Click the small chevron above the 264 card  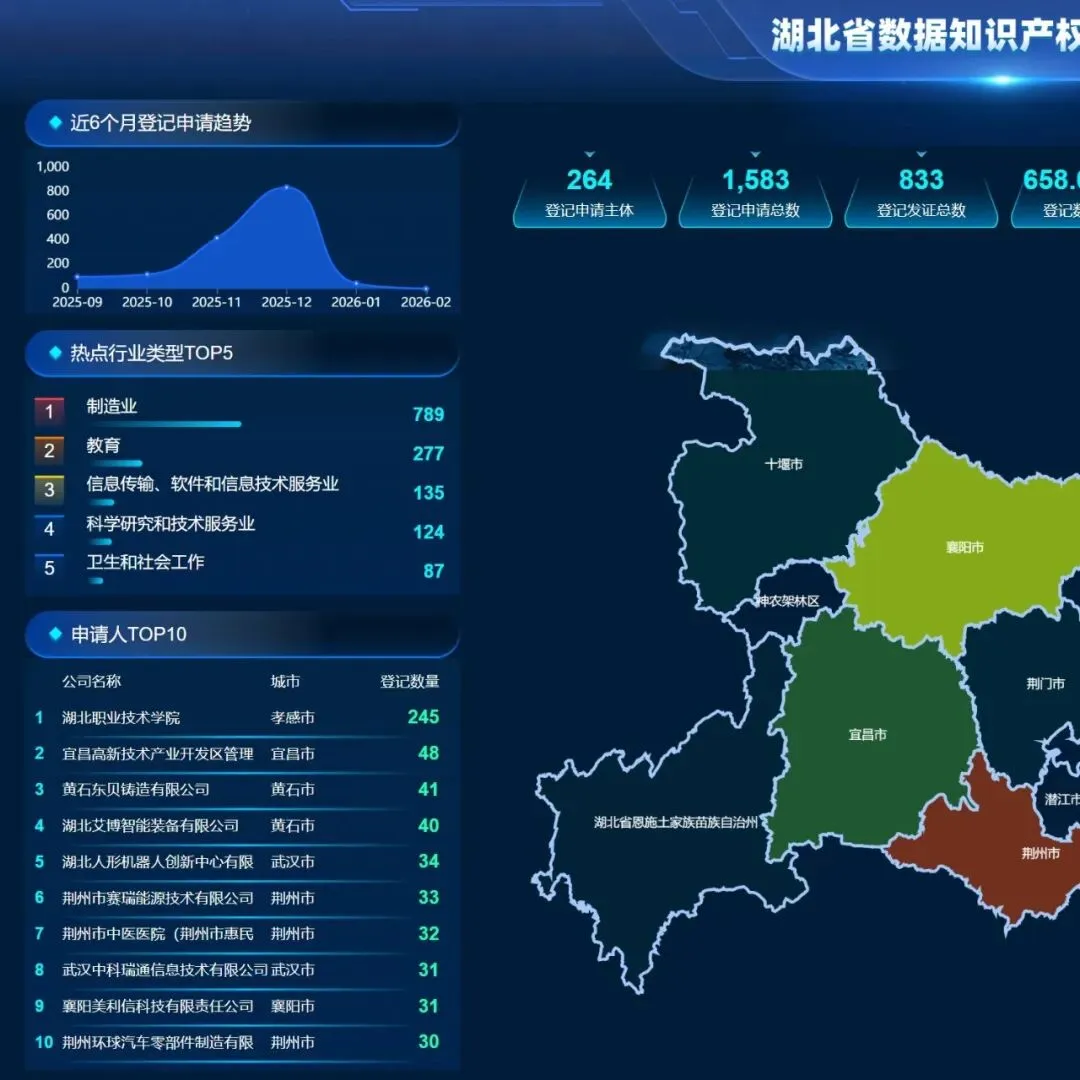click(590, 154)
